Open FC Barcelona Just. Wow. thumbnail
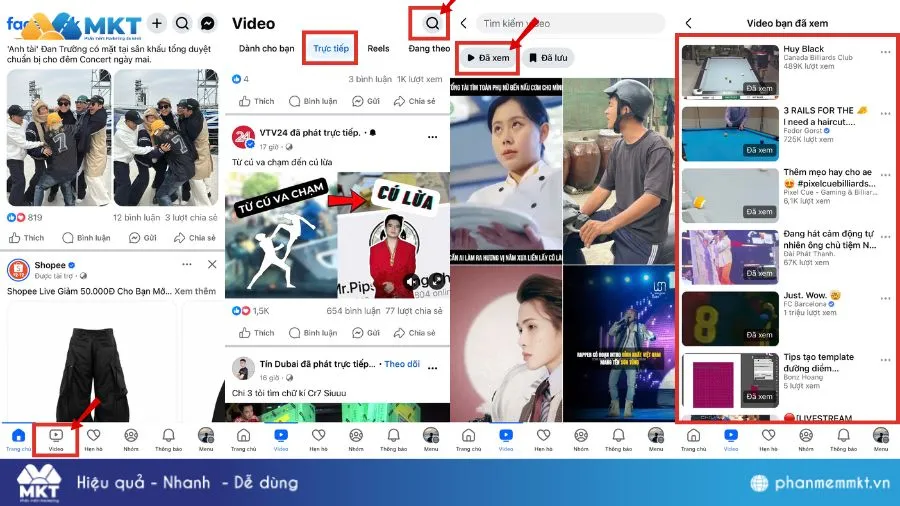 point(730,318)
